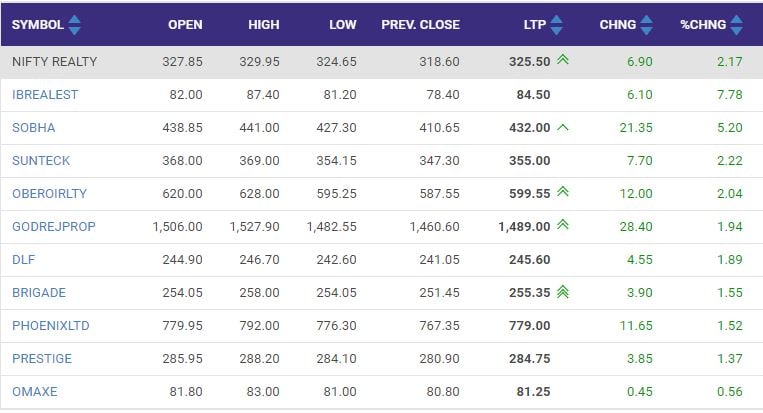This screenshot has height=413, width=763.
Task: Sort by %CHNG column arrows
Action: pyautogui.click(x=738, y=24)
